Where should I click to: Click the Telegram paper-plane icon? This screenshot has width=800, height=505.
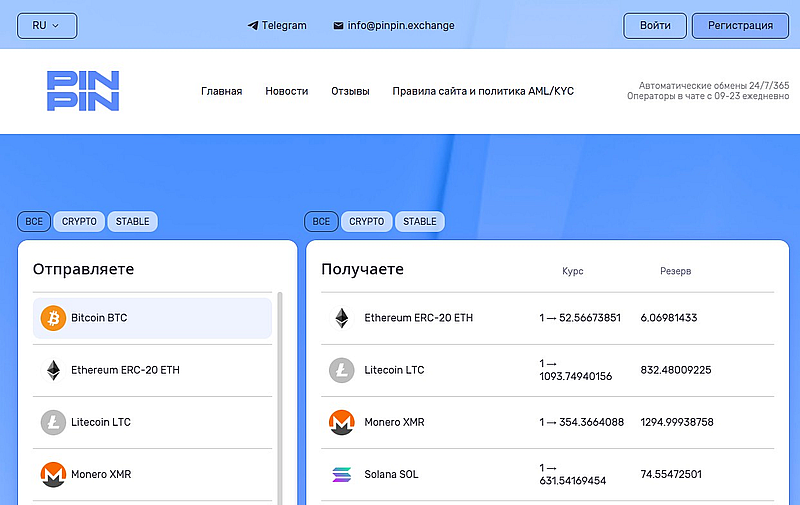click(x=253, y=26)
